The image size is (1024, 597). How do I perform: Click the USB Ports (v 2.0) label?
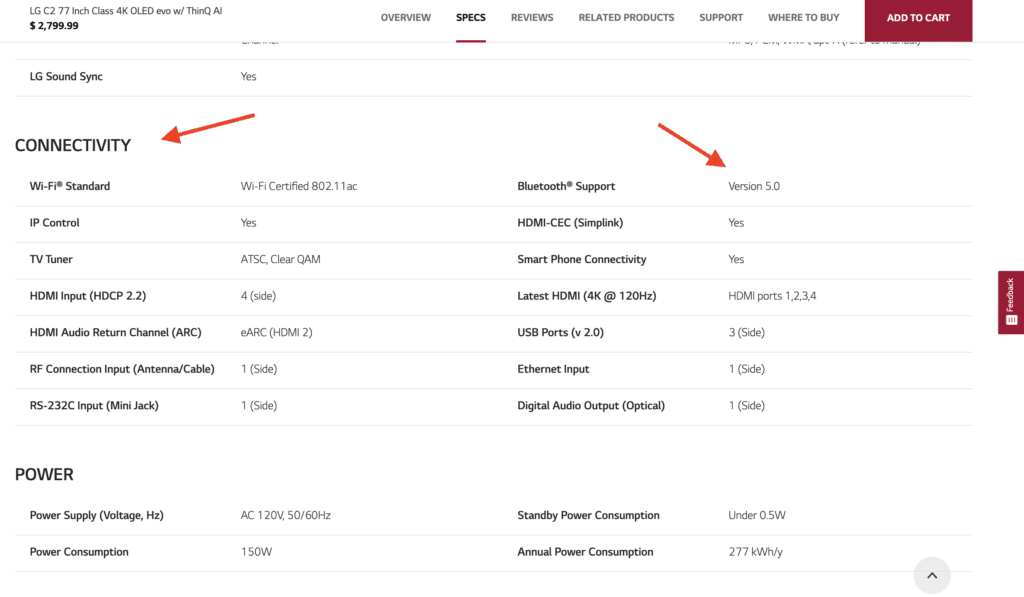coord(560,332)
